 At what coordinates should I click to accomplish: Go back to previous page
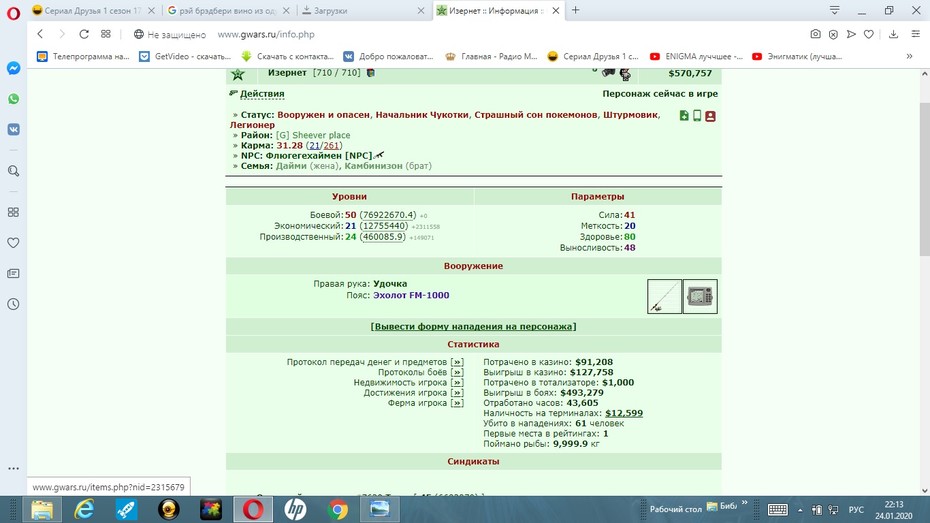pyautogui.click(x=40, y=34)
